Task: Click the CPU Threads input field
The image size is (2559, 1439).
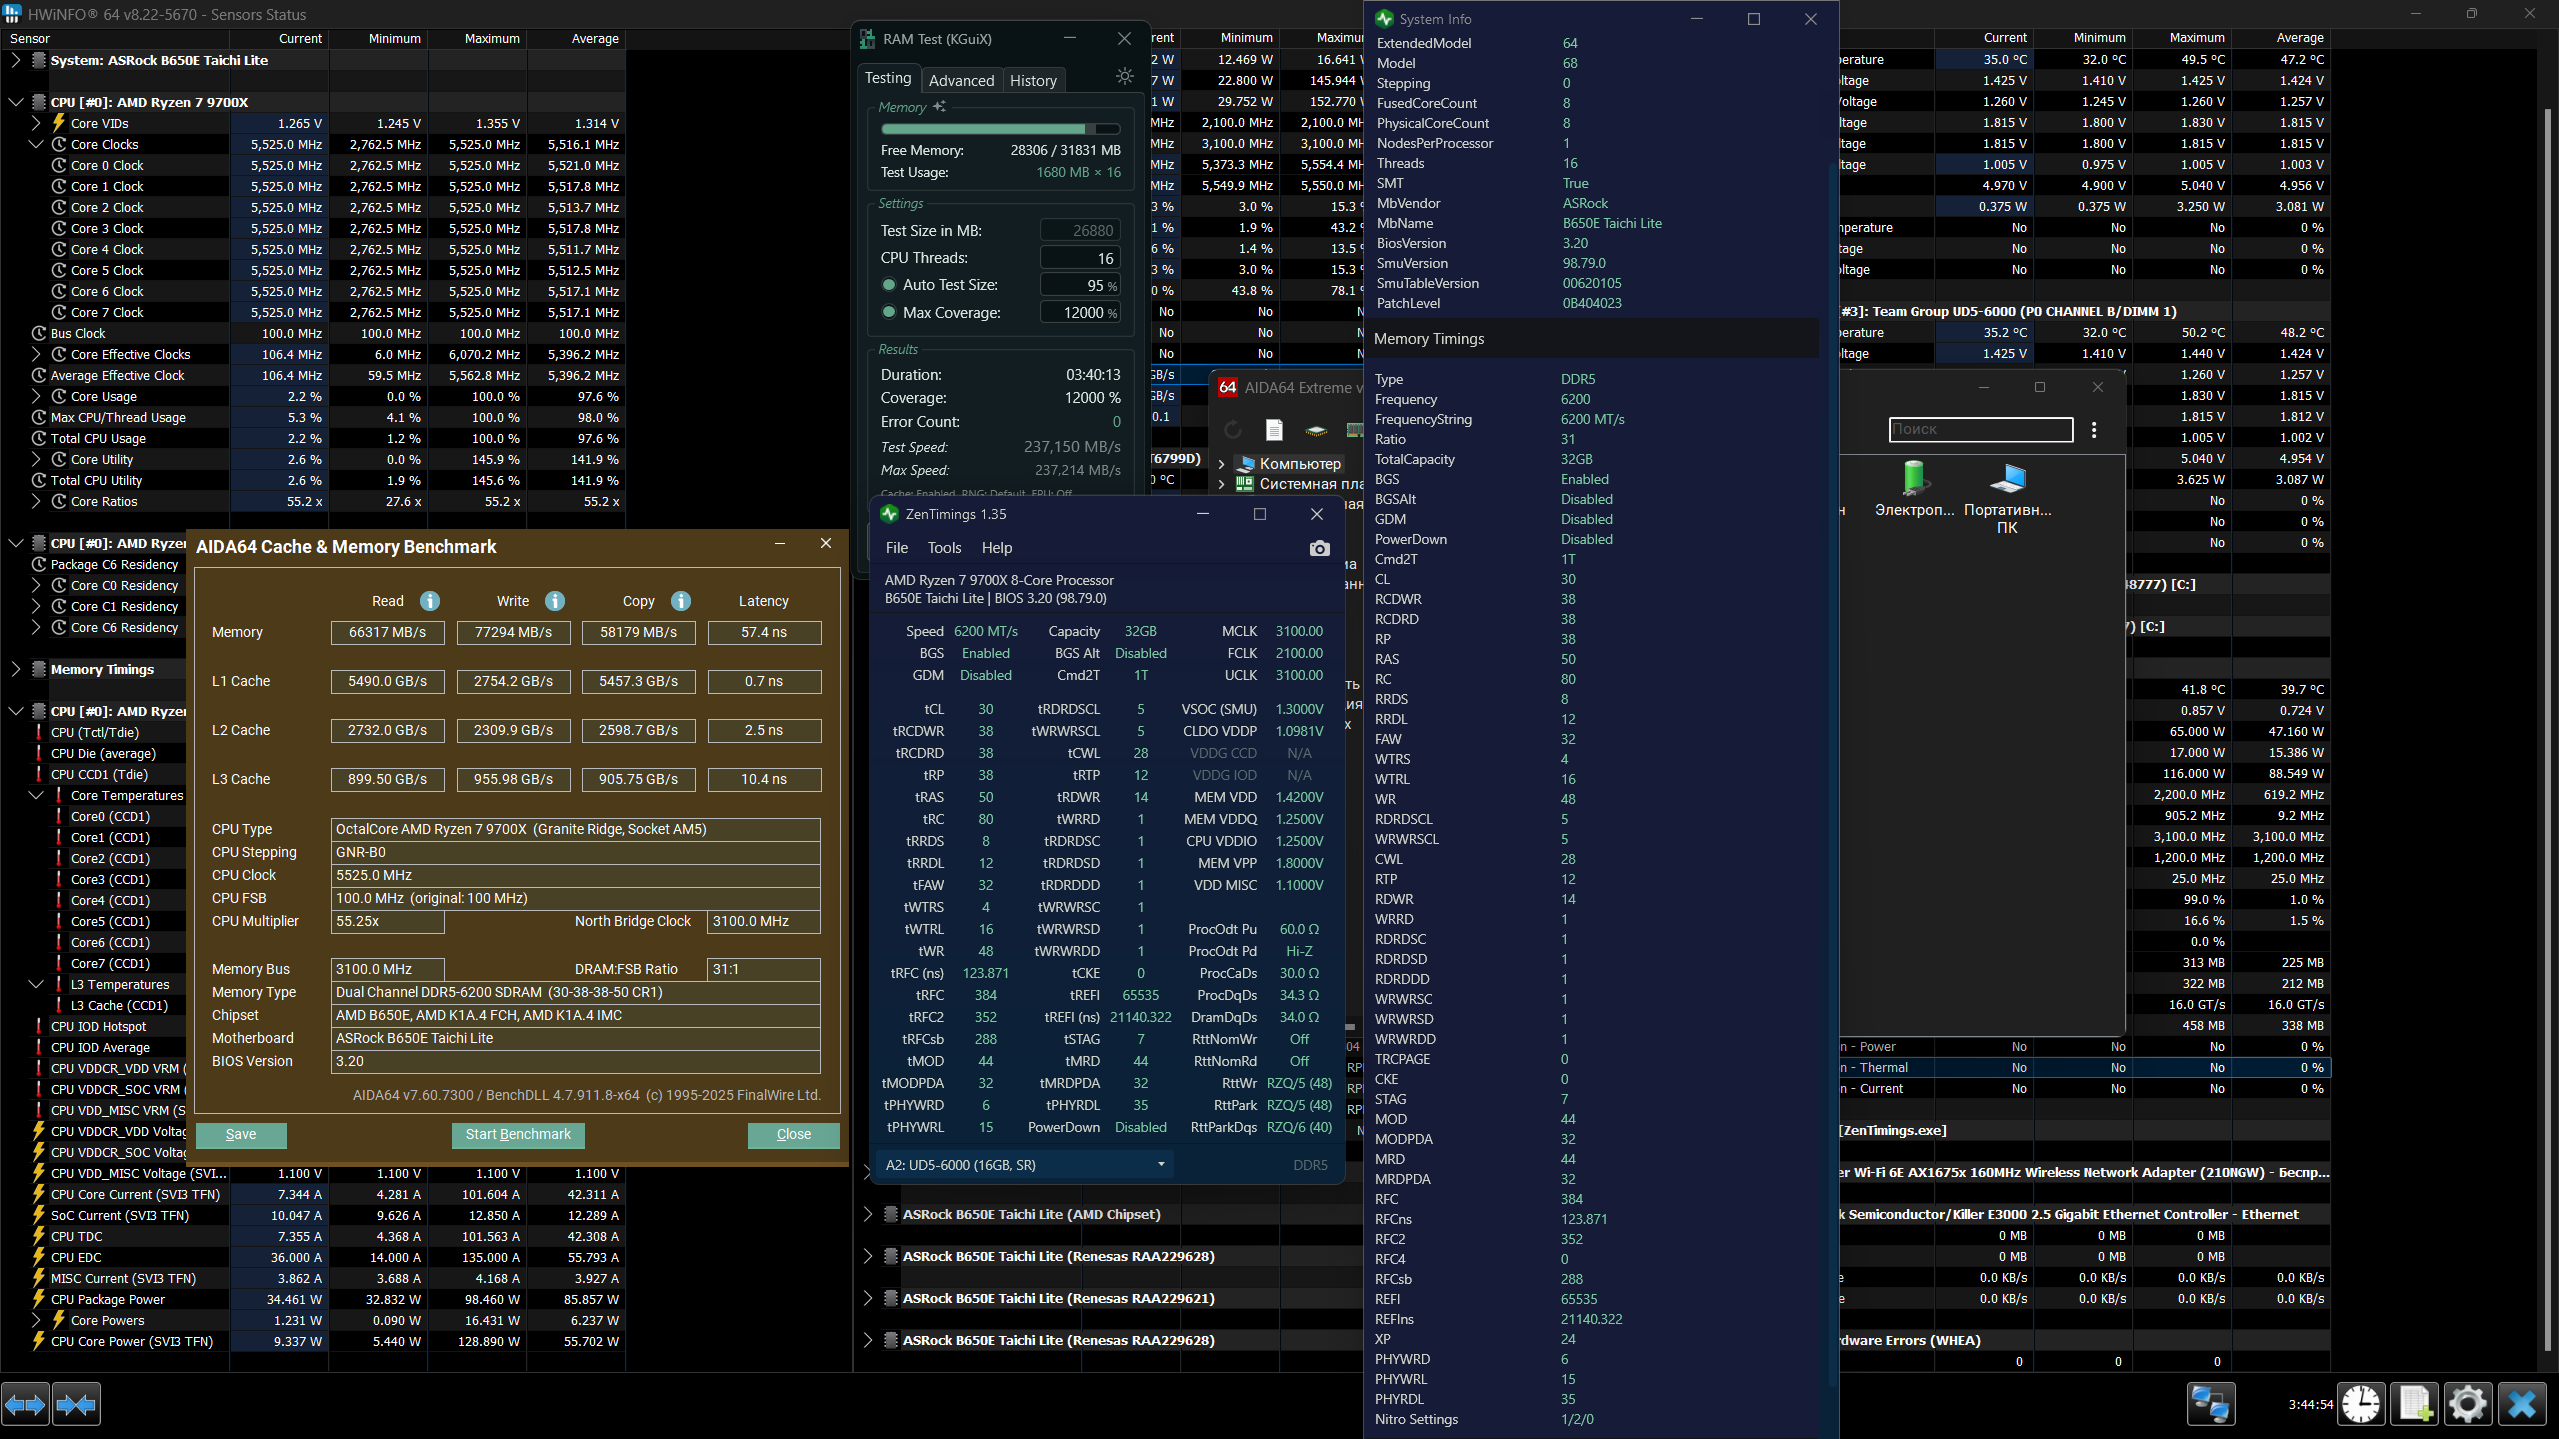Action: tap(1080, 258)
